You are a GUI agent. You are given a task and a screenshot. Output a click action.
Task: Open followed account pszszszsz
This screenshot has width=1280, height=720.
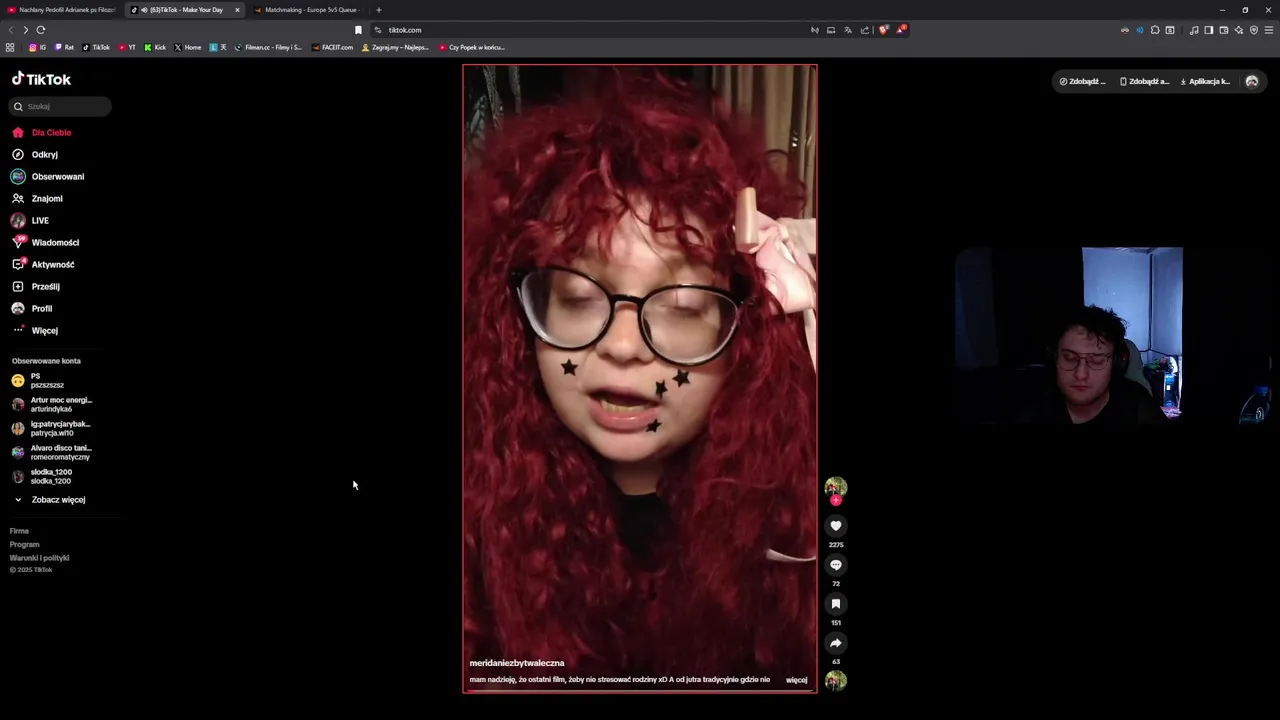coord(40,381)
